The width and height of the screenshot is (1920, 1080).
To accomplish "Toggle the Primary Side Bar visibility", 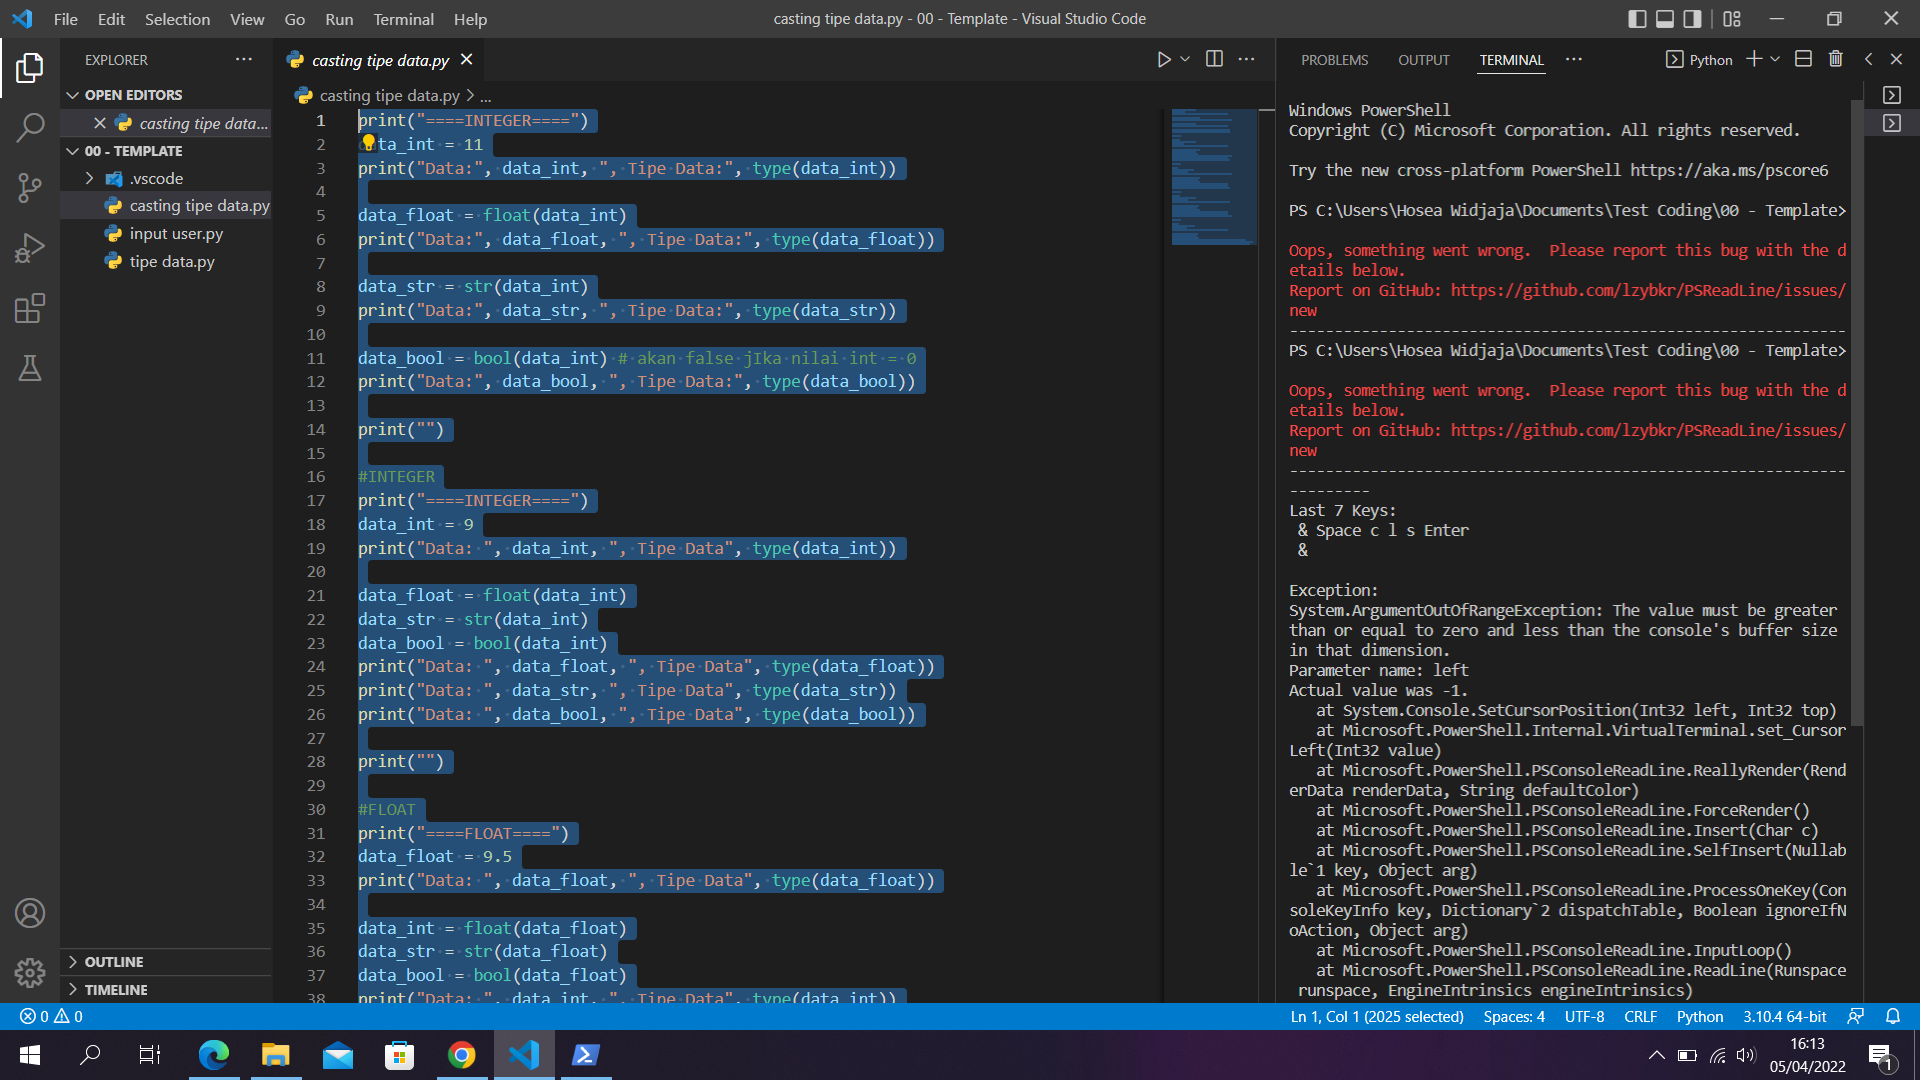I will (x=1637, y=19).
